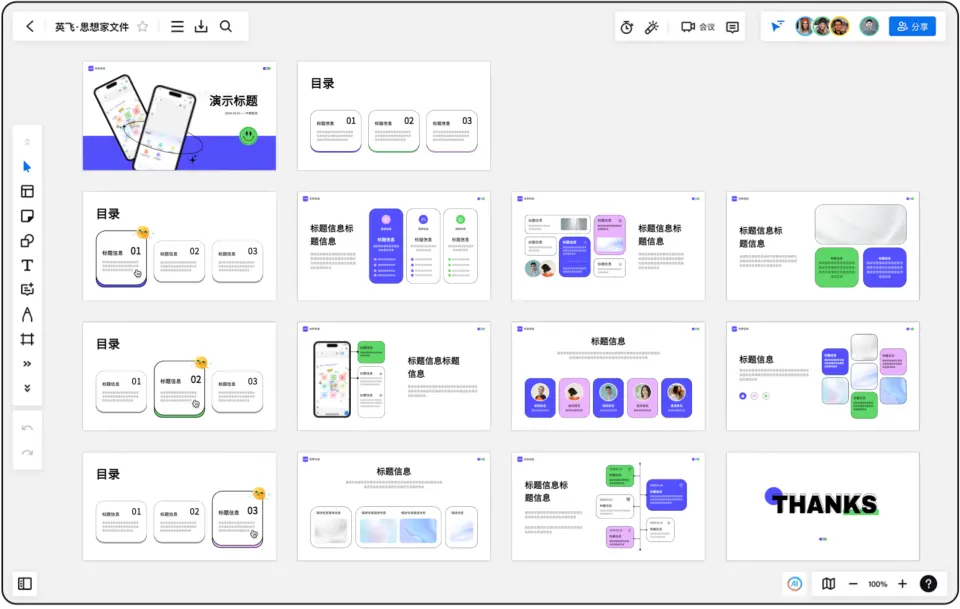Click the 英飞·思想家文件 file title

(92, 26)
